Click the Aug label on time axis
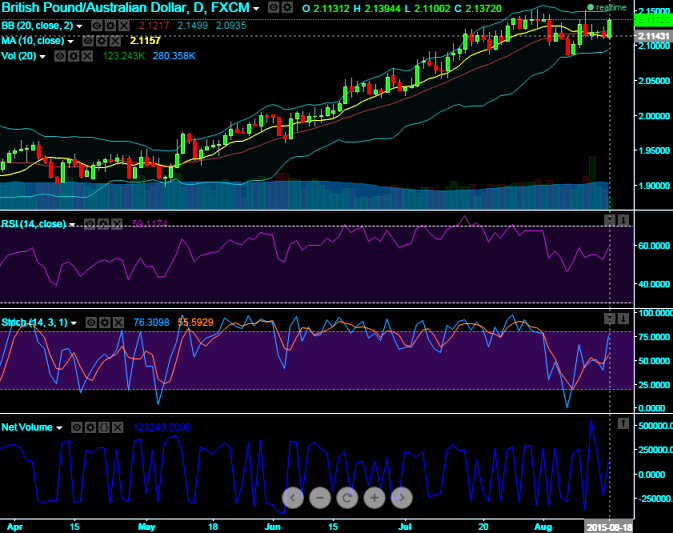This screenshot has width=673, height=533. (543, 527)
